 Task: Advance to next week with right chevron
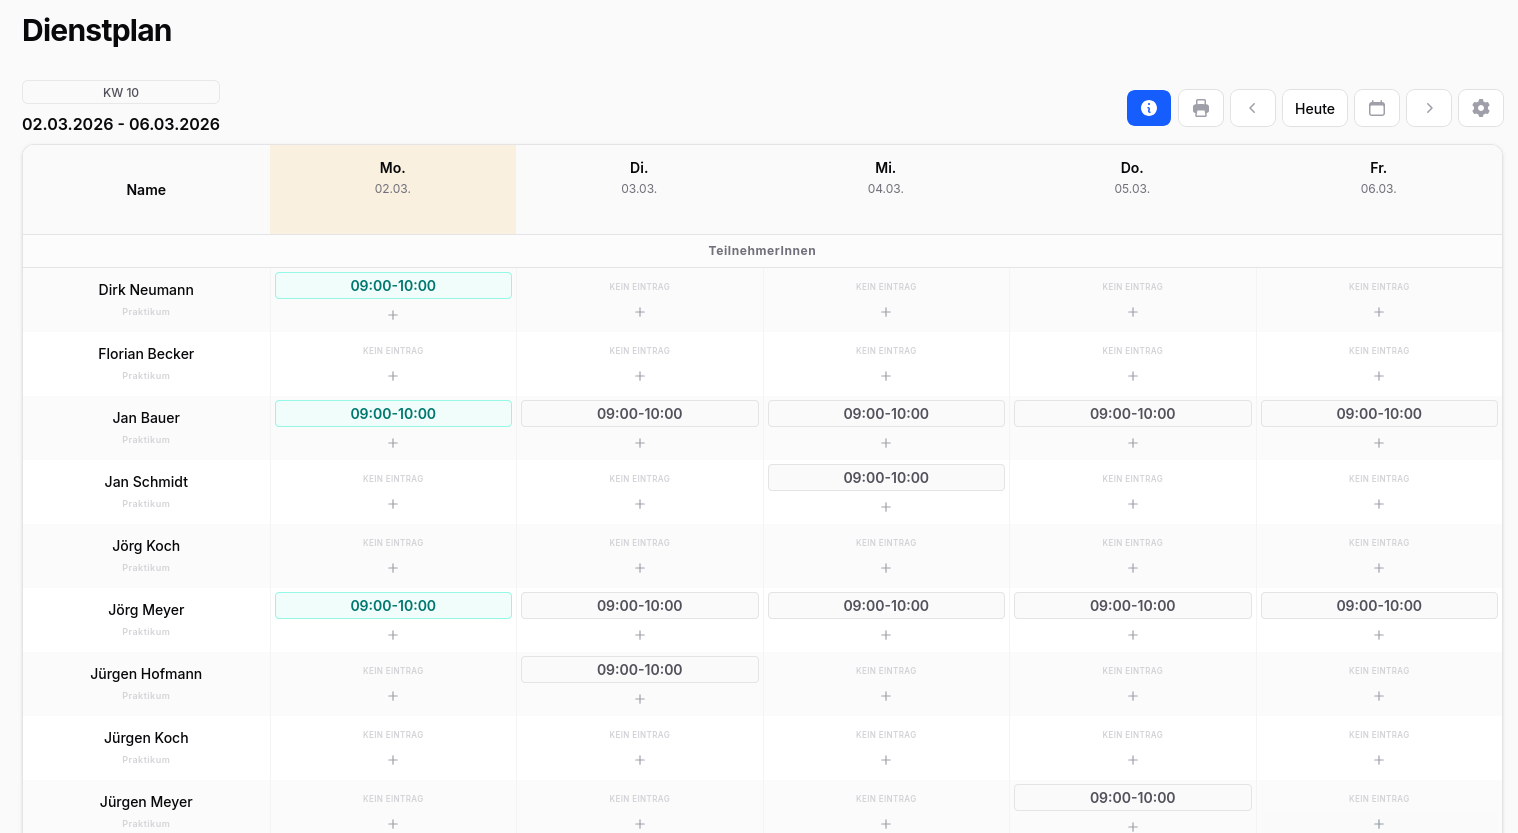1428,108
